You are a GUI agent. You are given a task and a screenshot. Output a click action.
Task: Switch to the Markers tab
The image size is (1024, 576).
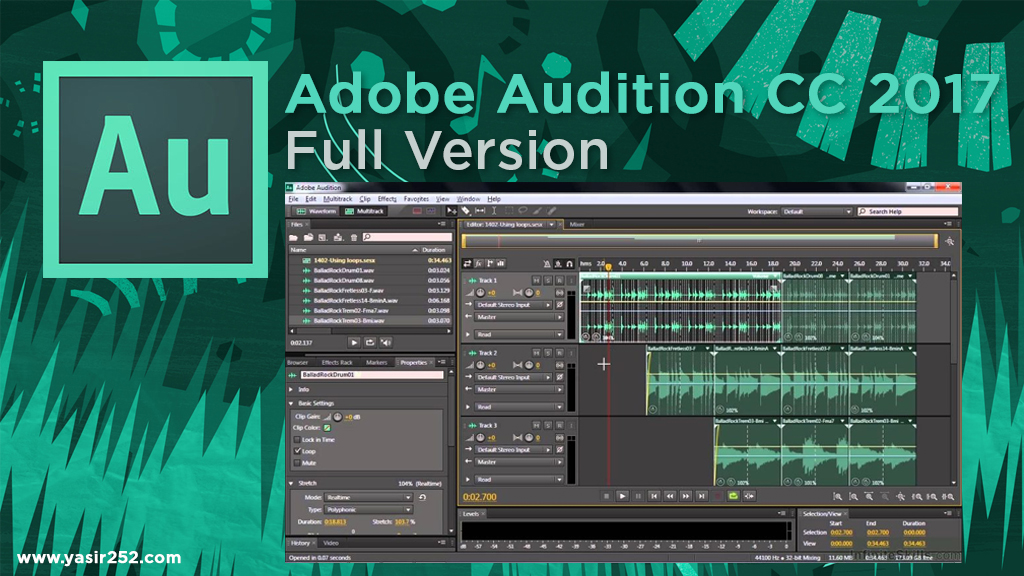(376, 362)
